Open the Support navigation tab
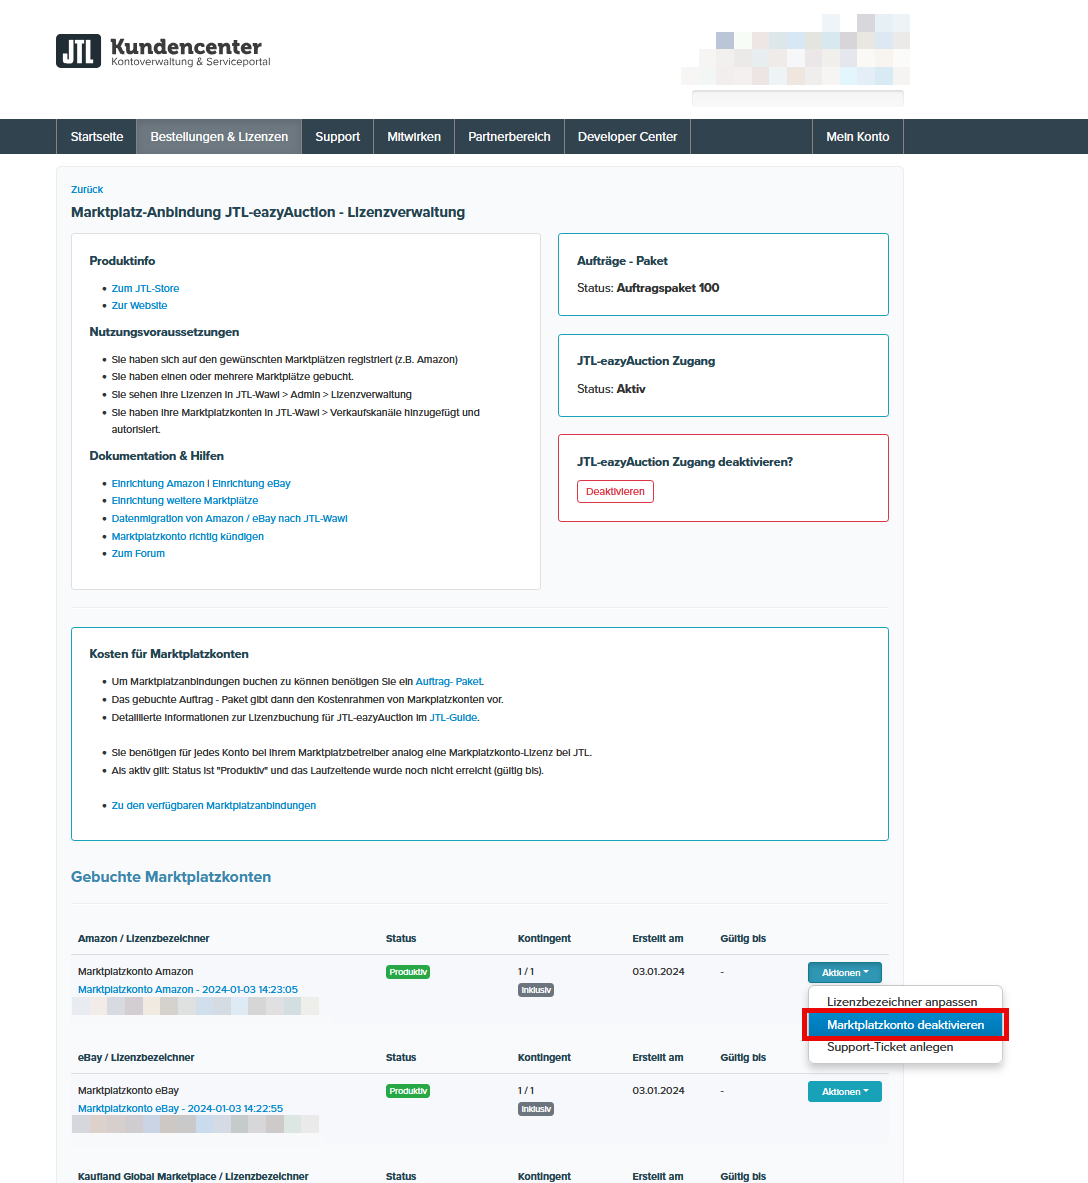1088x1183 pixels. pos(337,137)
